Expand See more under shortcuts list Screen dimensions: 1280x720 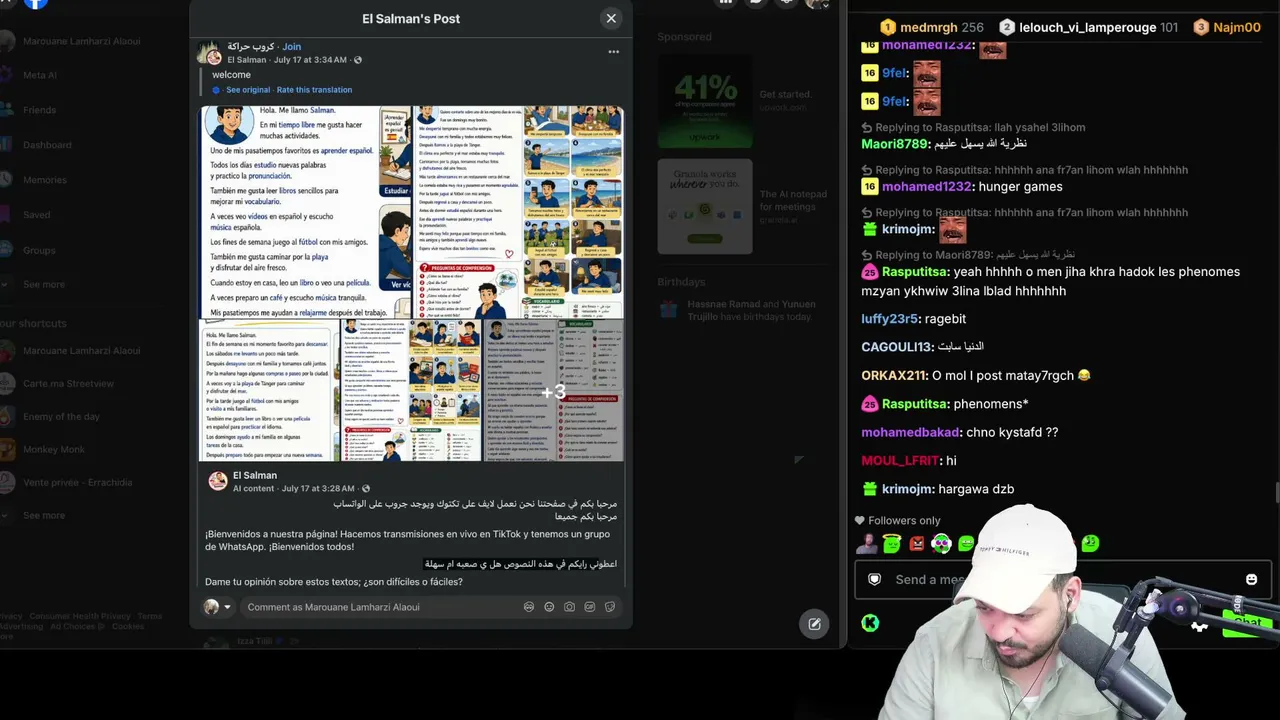[x=44, y=516]
